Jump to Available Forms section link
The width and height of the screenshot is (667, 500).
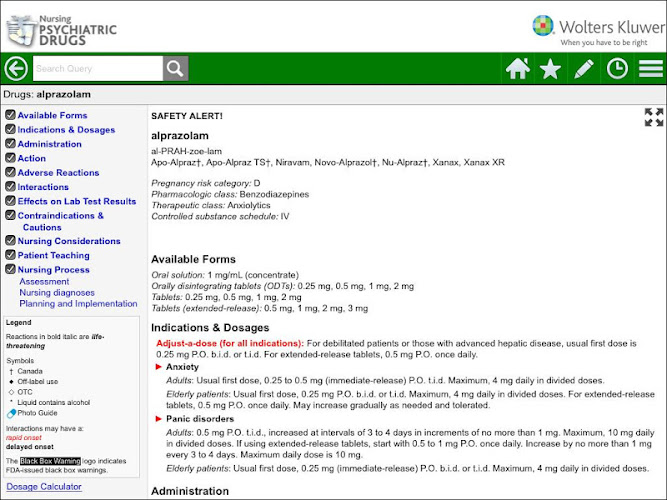tap(52, 115)
